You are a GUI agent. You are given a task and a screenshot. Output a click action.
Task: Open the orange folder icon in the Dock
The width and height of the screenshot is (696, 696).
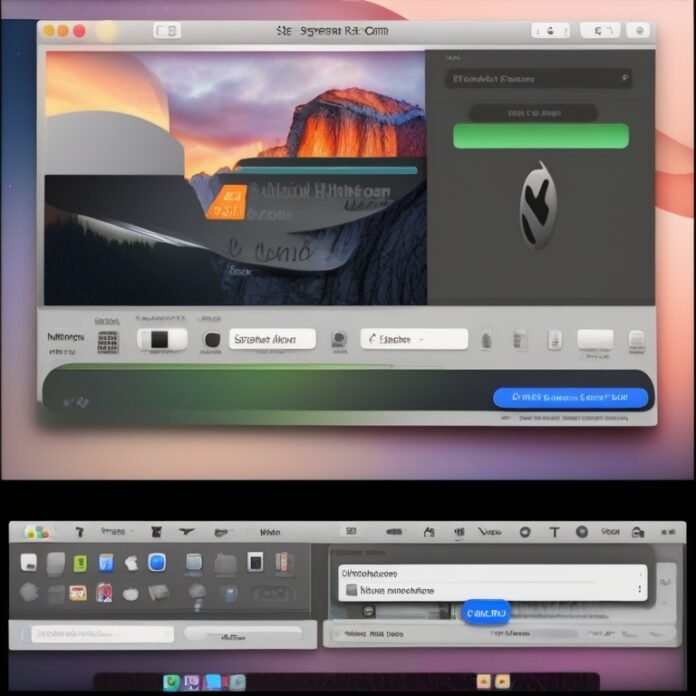[483, 681]
